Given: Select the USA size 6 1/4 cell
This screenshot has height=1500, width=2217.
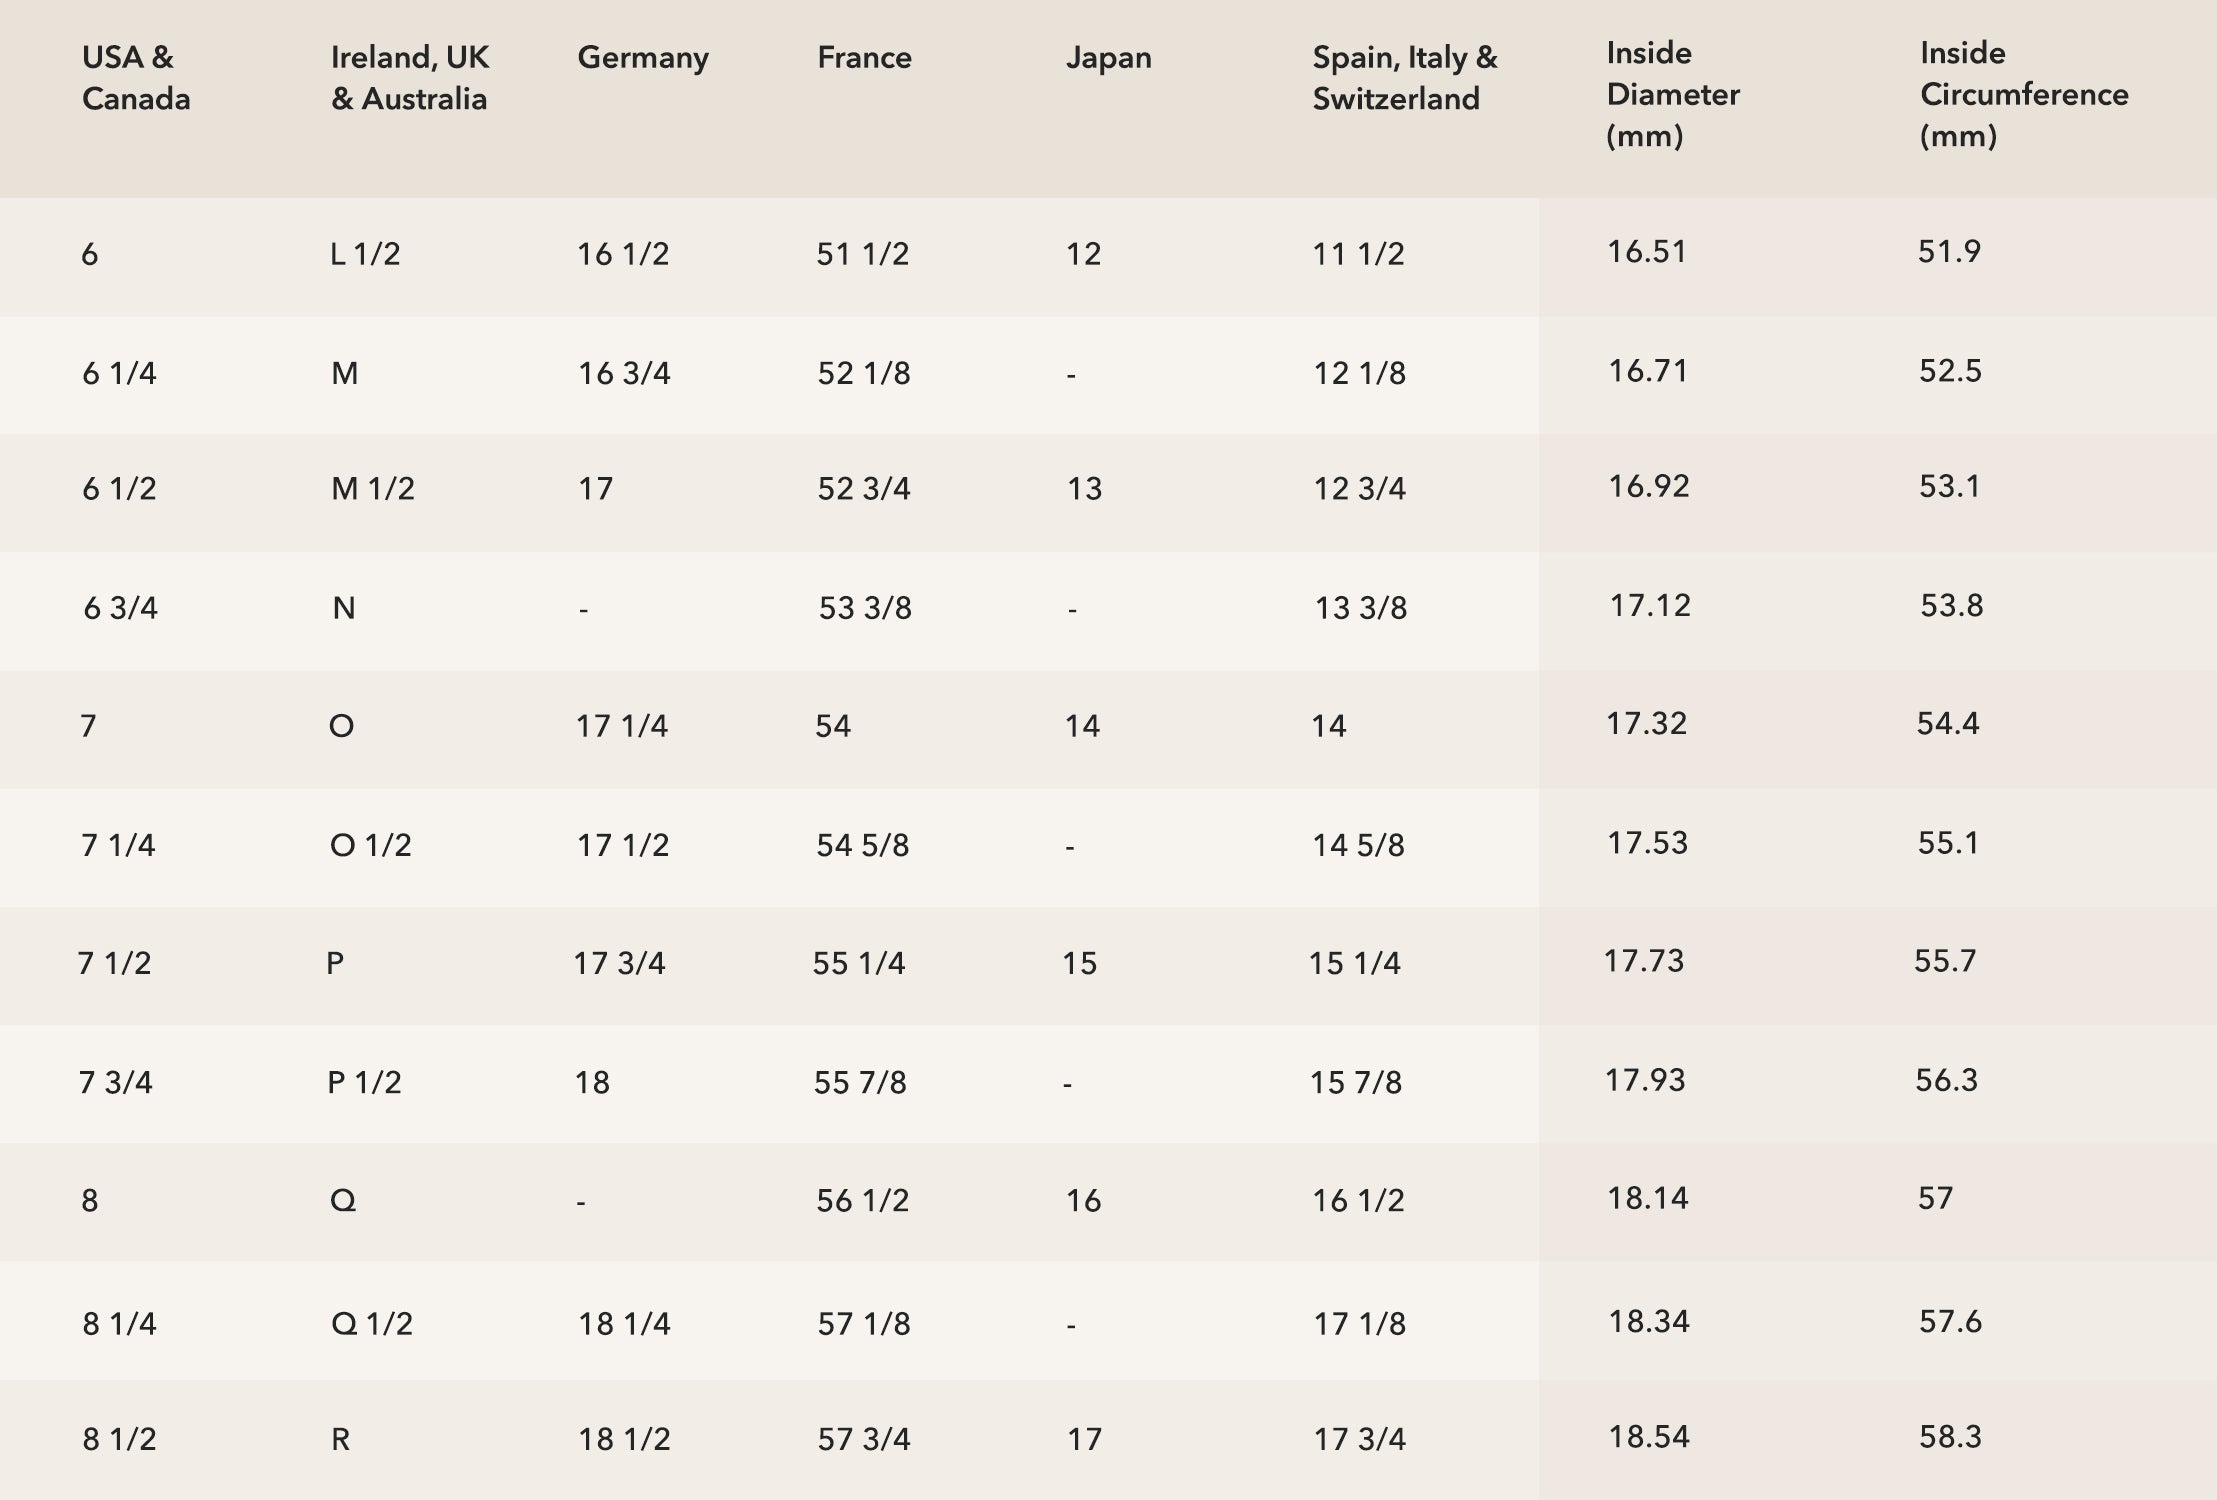Looking at the screenshot, I should coord(119,374).
